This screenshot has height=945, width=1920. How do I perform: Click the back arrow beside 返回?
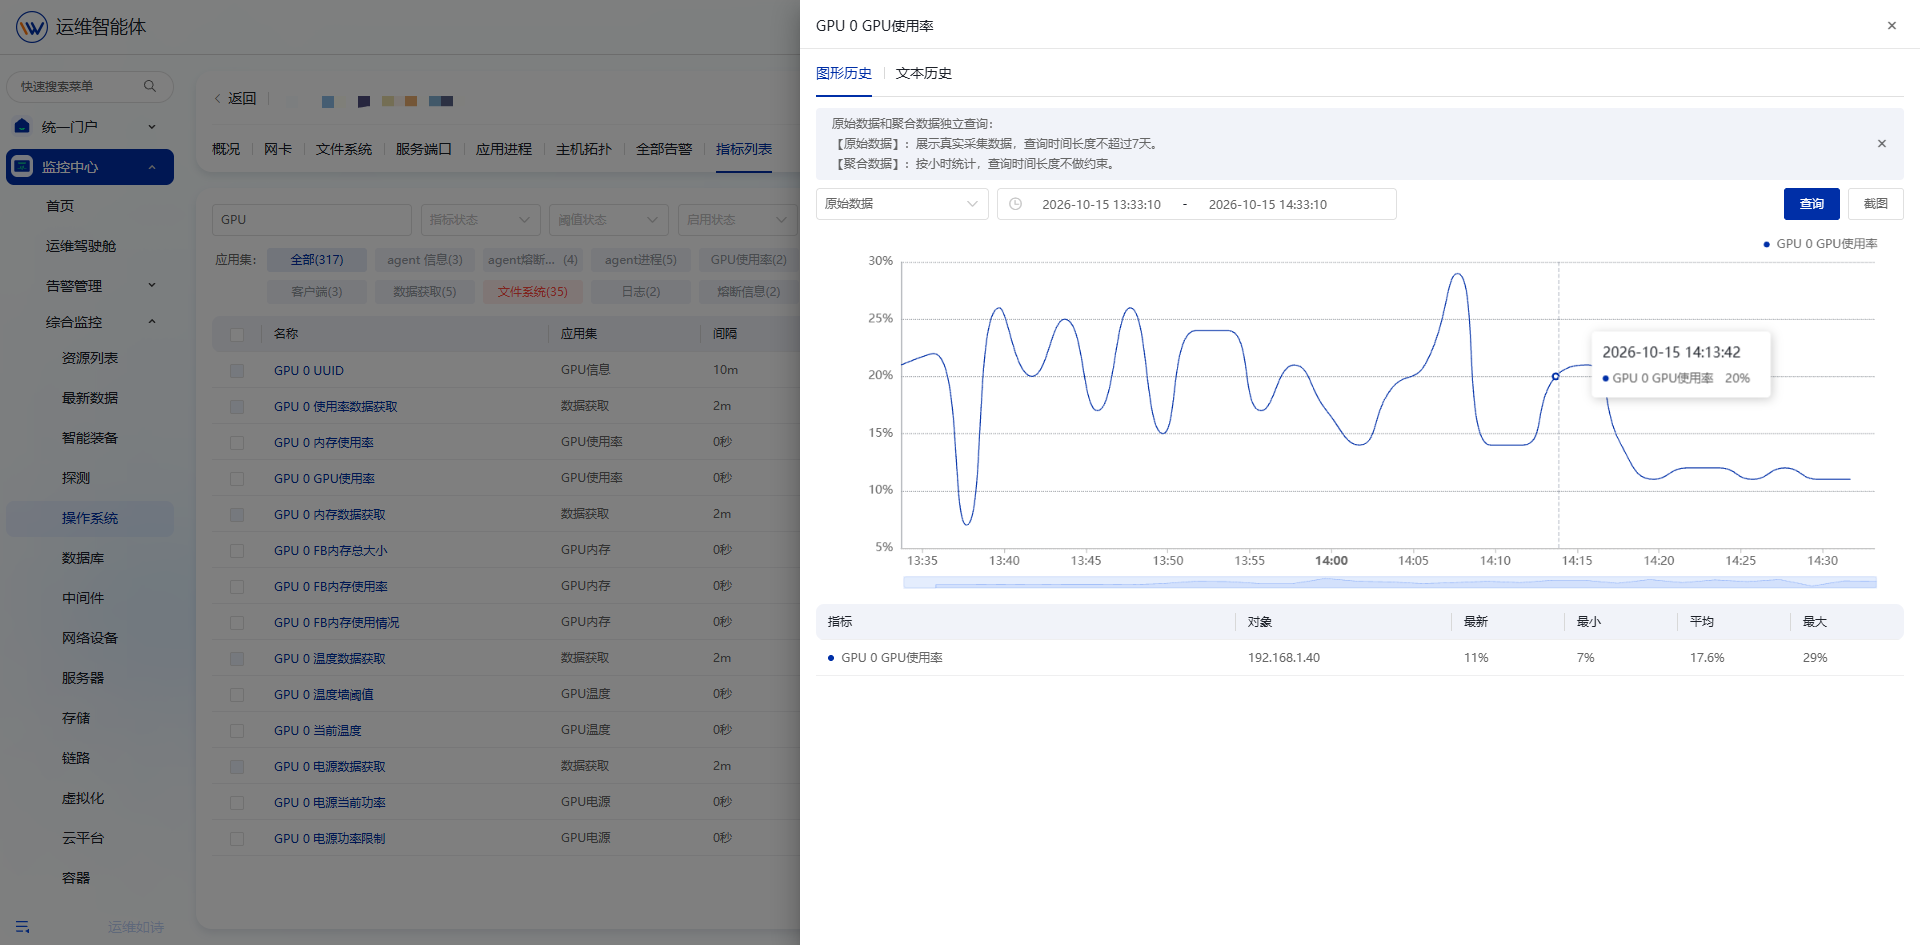coord(217,99)
